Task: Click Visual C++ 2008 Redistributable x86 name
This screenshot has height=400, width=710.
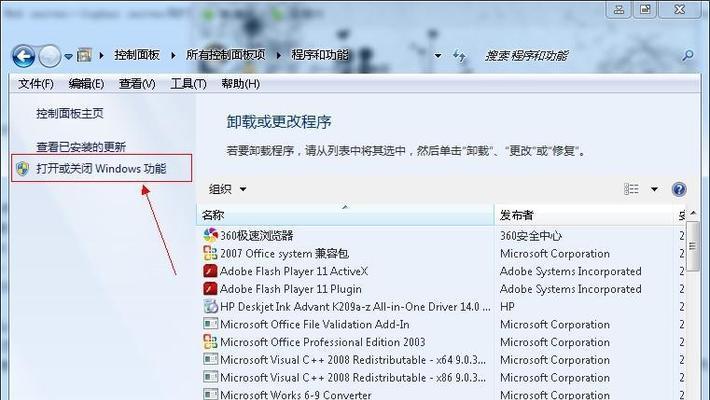Action: [x=353, y=377]
